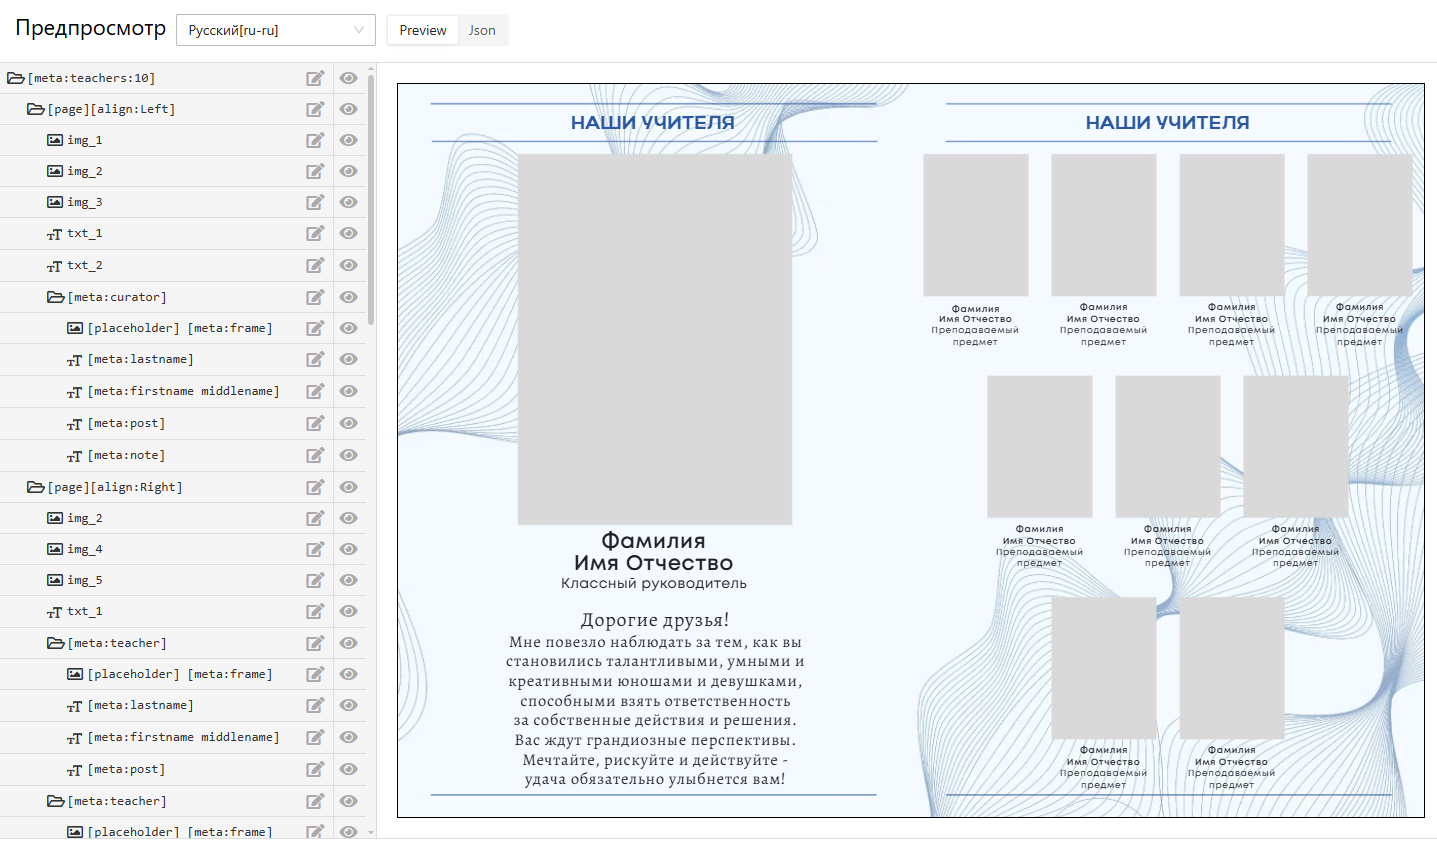Viewport: 1437px width, 842px height.
Task: Toggle eye icon for [meta:note] row
Action: [x=348, y=455]
